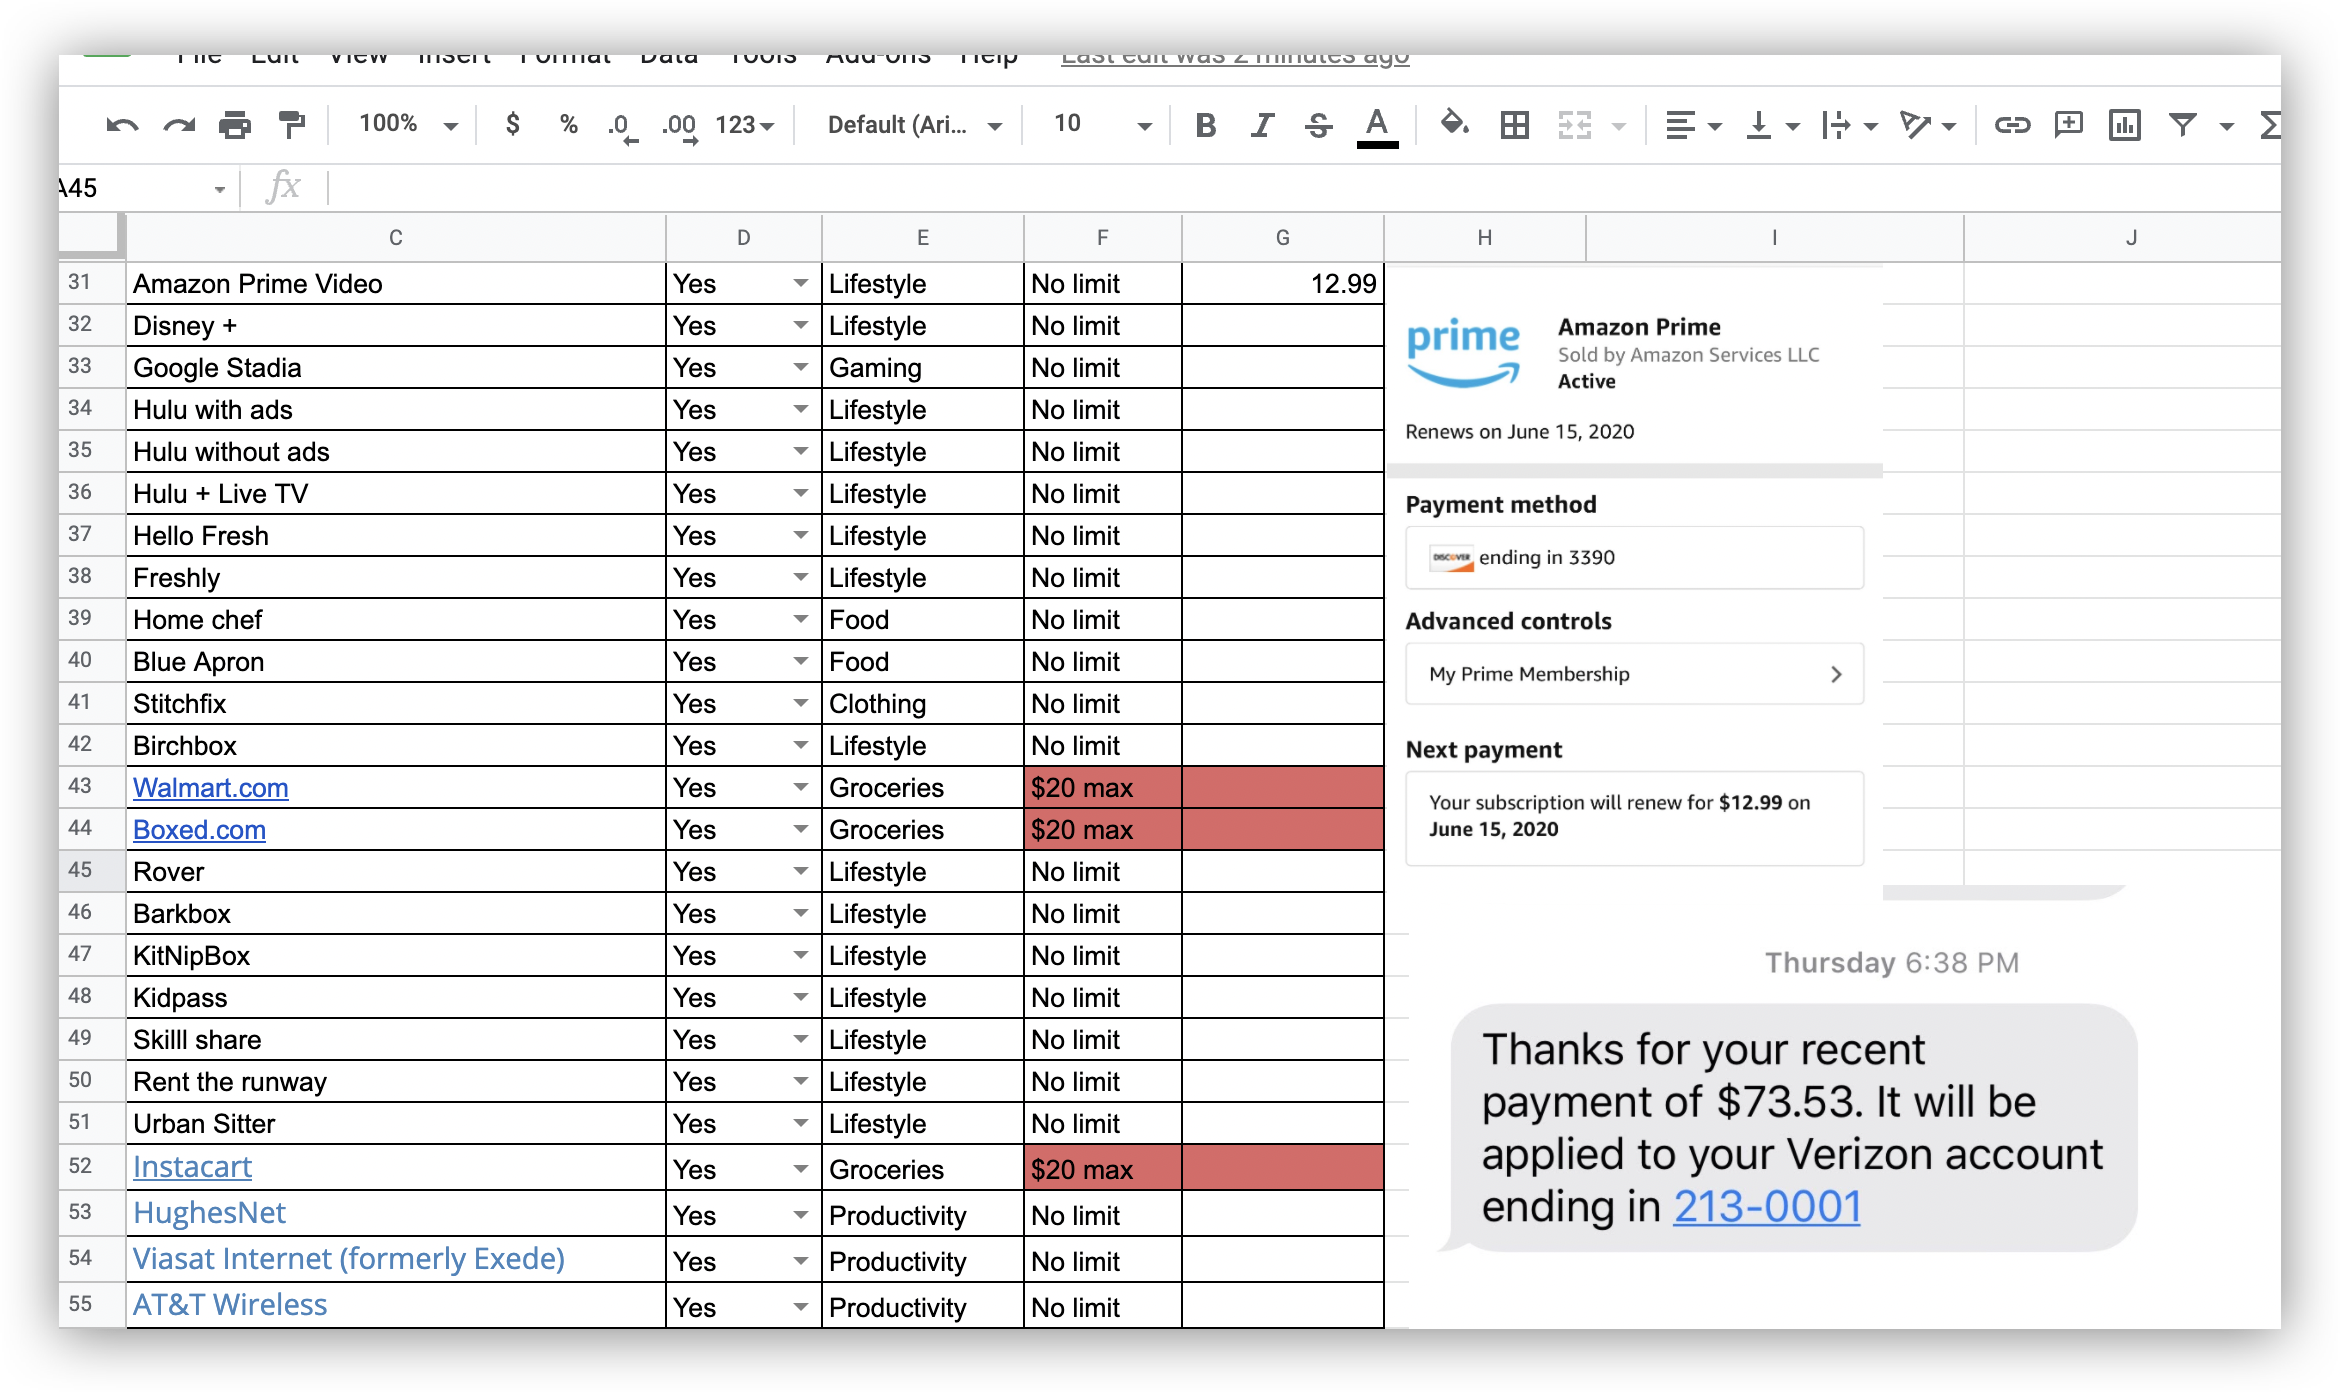Click the Create a filter icon
This screenshot has width=2340, height=1392.
pos(2182,125)
